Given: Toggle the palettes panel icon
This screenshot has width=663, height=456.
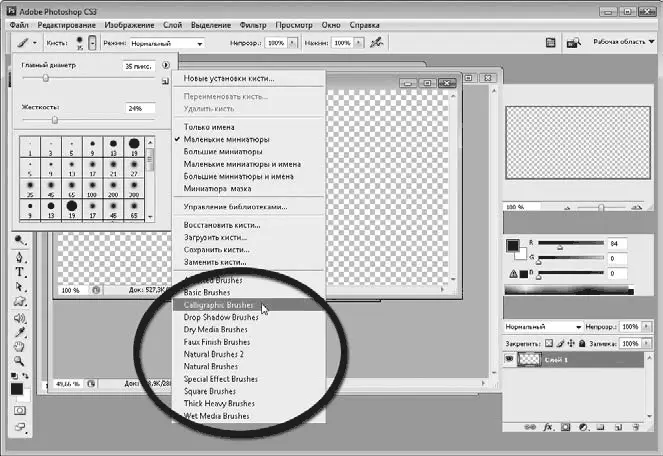Looking at the screenshot, I should click(x=550, y=42).
